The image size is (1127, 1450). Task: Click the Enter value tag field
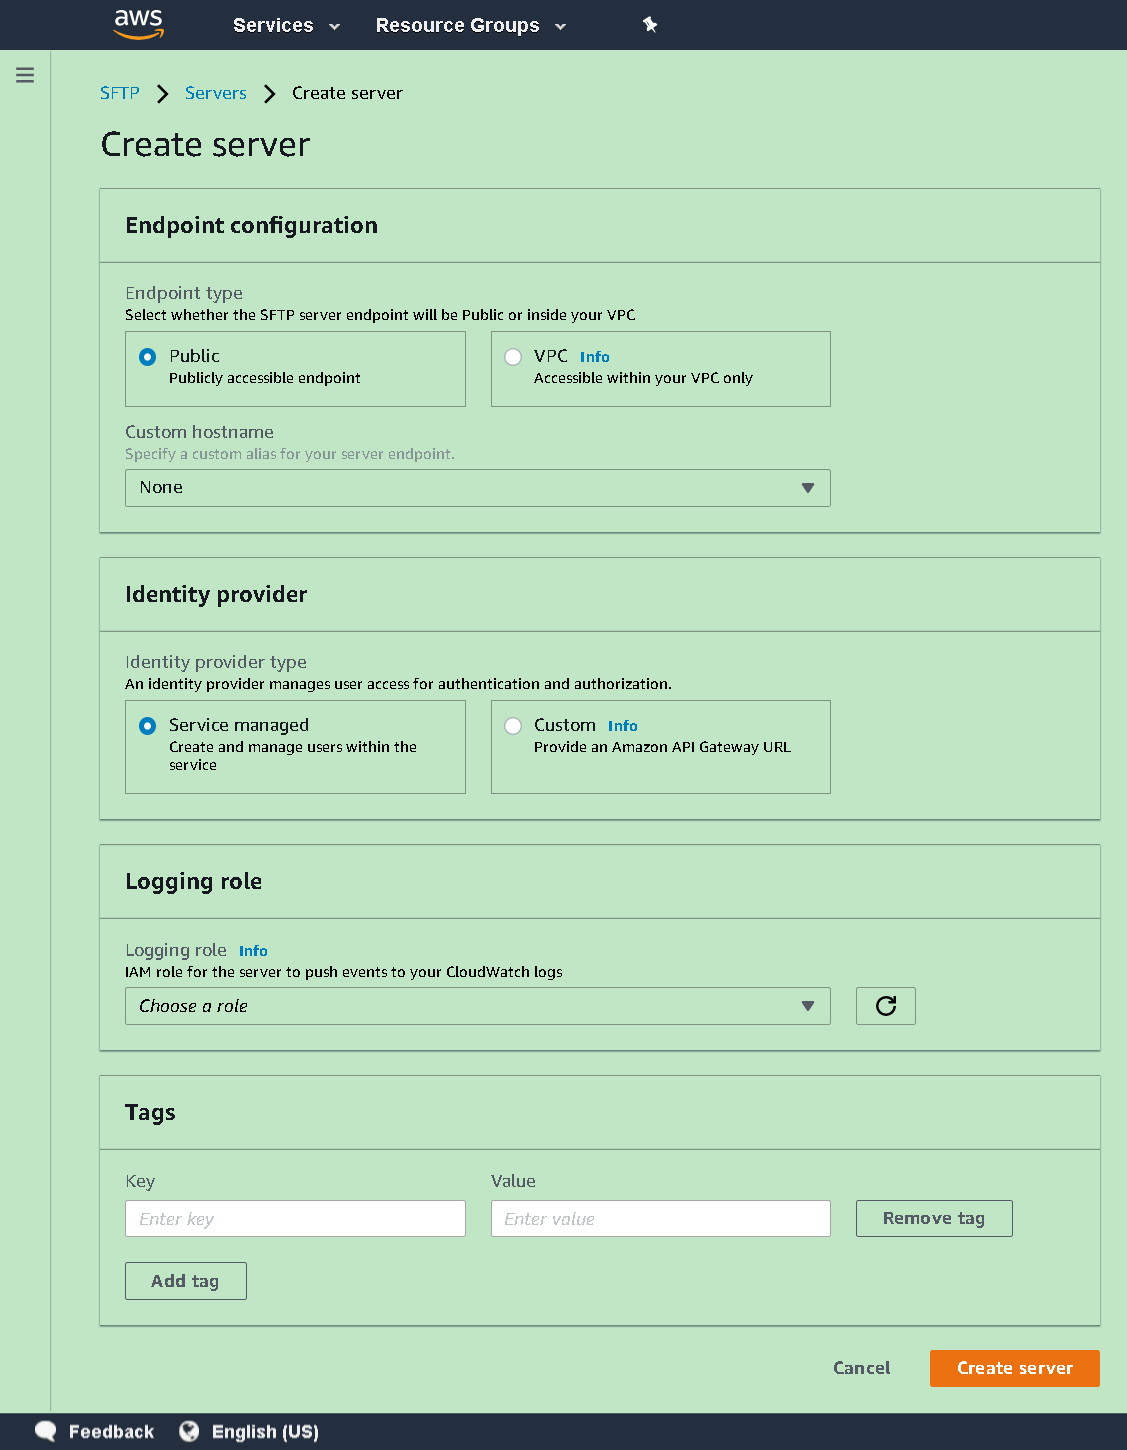point(660,1218)
